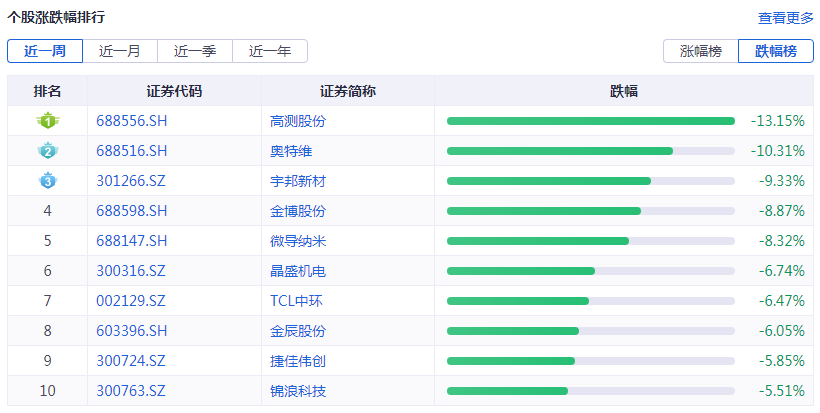Toggle to the 跌幅榜 ranking
This screenshot has width=820, height=413.
click(x=776, y=51)
